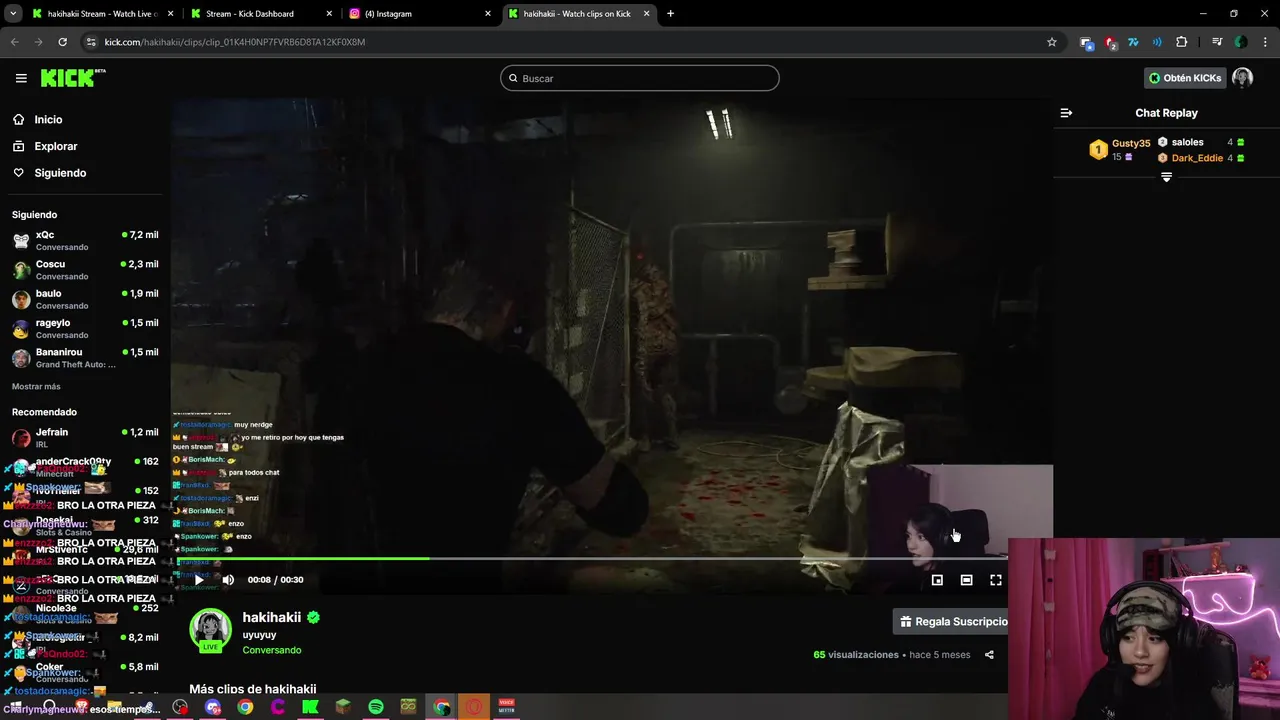Open Bananirou's channel in the sidebar

(85, 357)
